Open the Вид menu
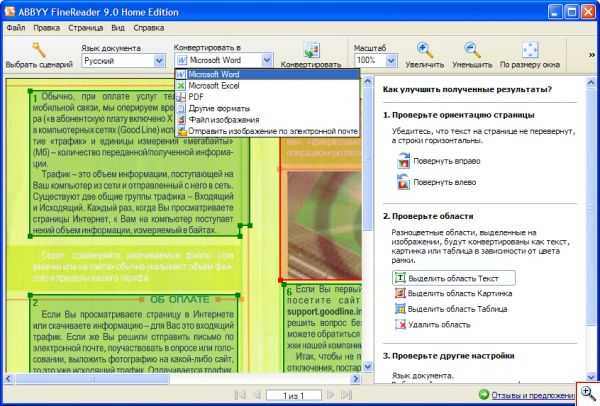 click(x=118, y=28)
